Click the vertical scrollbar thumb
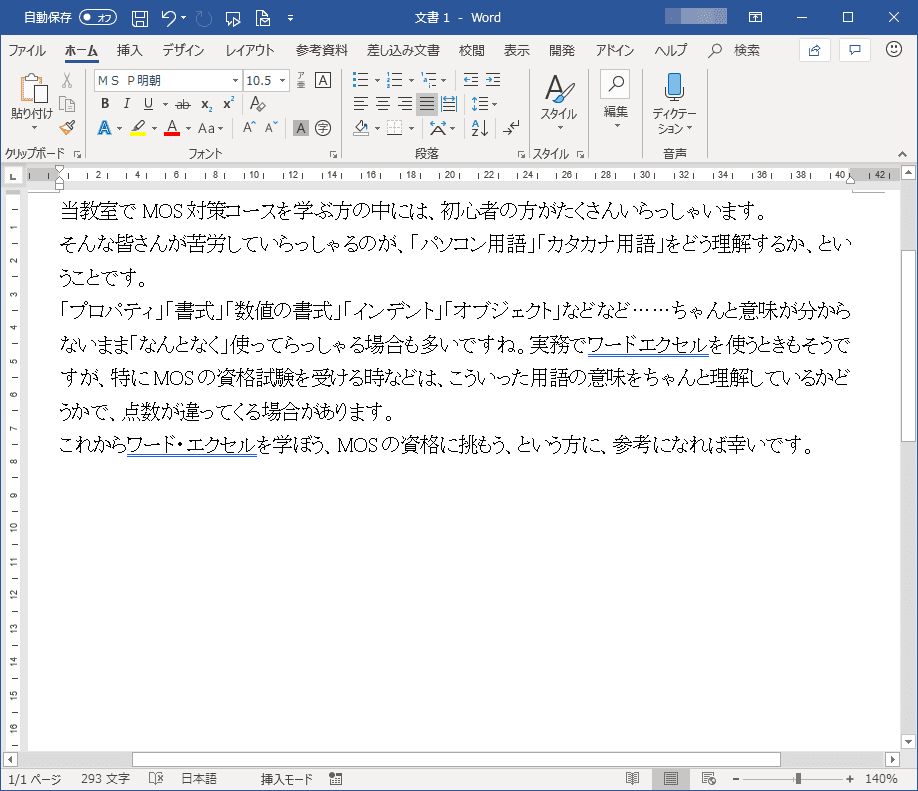 click(x=908, y=345)
